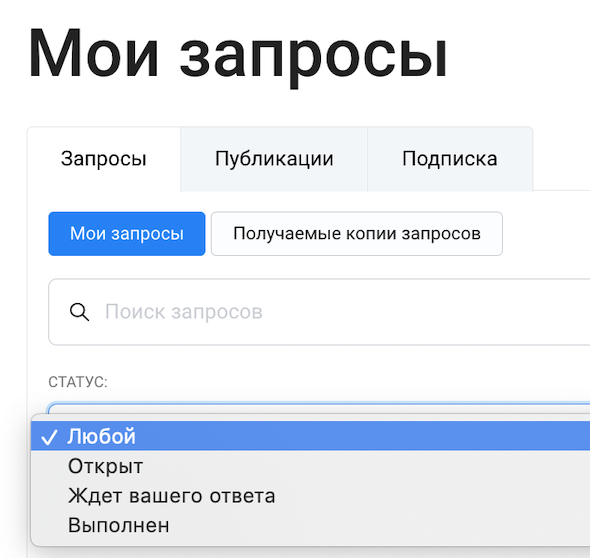Select the Мои запросы filter button
The width and height of the screenshot is (590, 558).
coord(127,234)
